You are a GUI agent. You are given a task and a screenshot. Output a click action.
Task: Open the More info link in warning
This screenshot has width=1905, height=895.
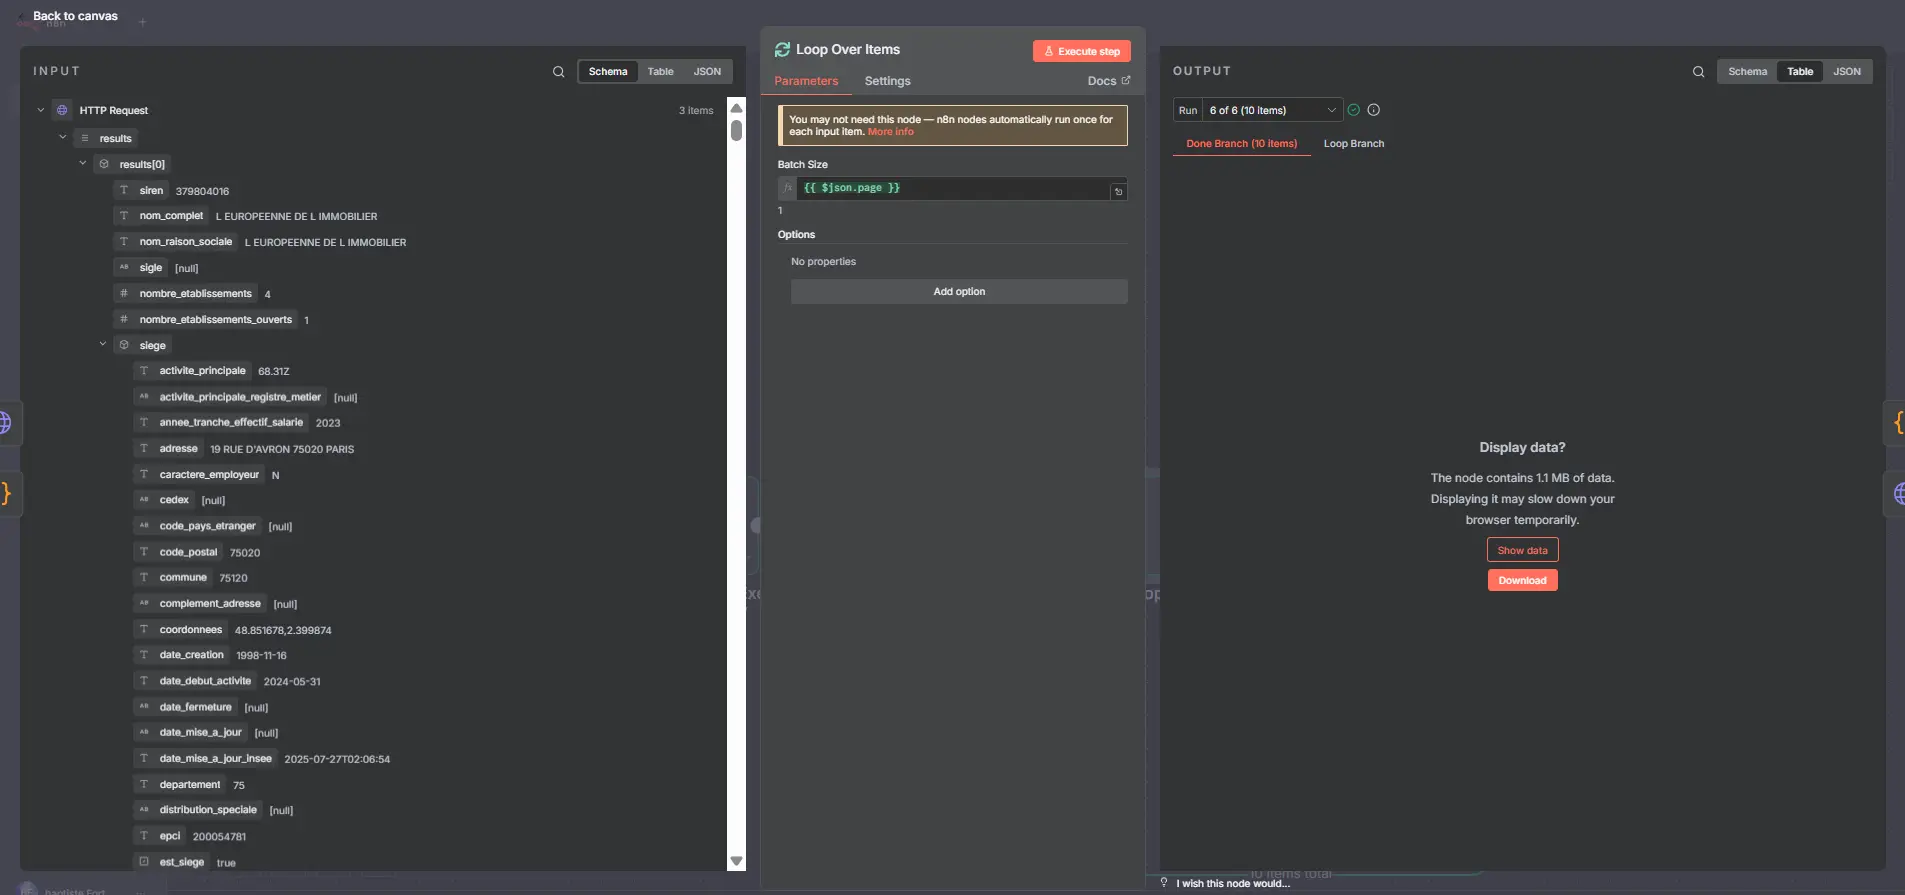click(890, 132)
